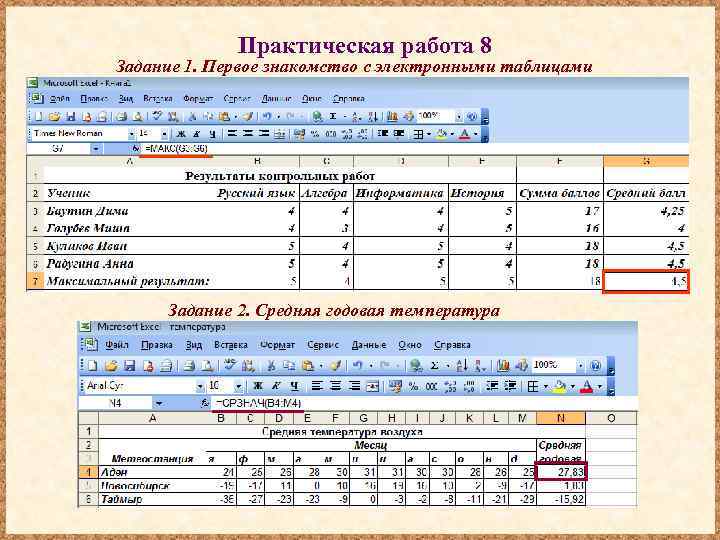Viewport: 720px width, 540px height.
Task: Open 100% zoom dropdown in температура window
Action: (x=581, y=366)
